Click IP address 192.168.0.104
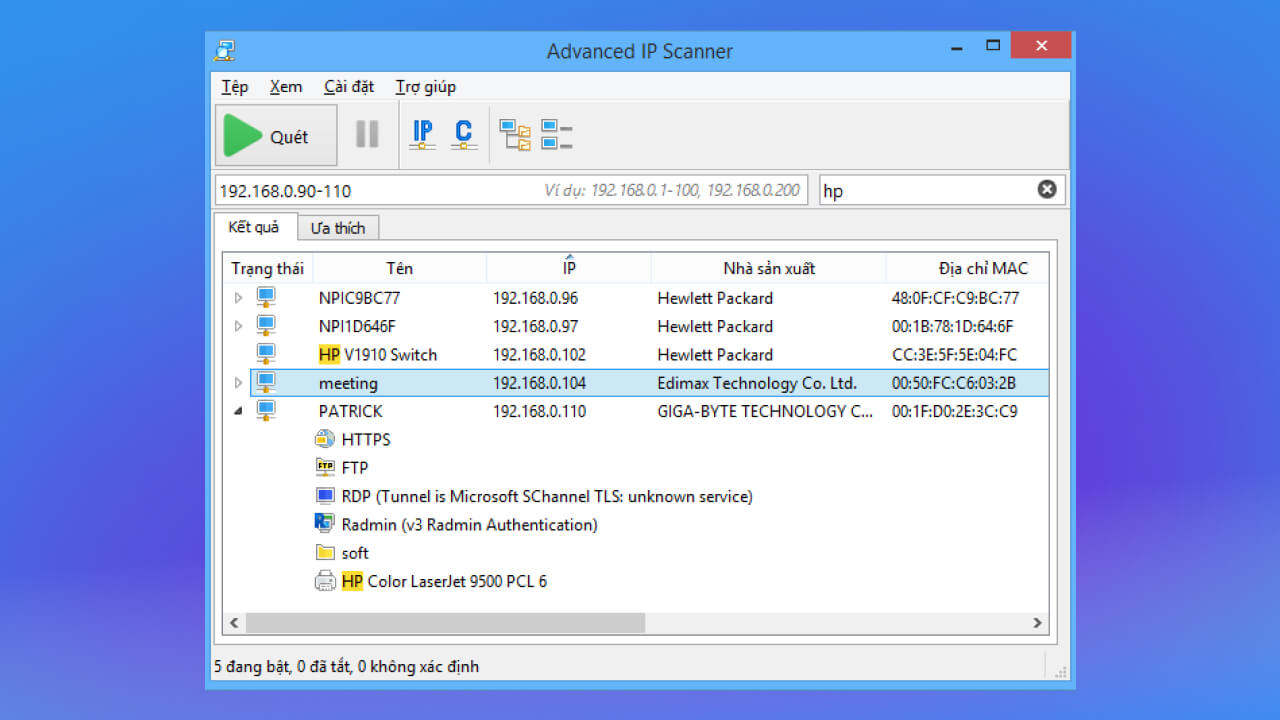 click(x=539, y=383)
